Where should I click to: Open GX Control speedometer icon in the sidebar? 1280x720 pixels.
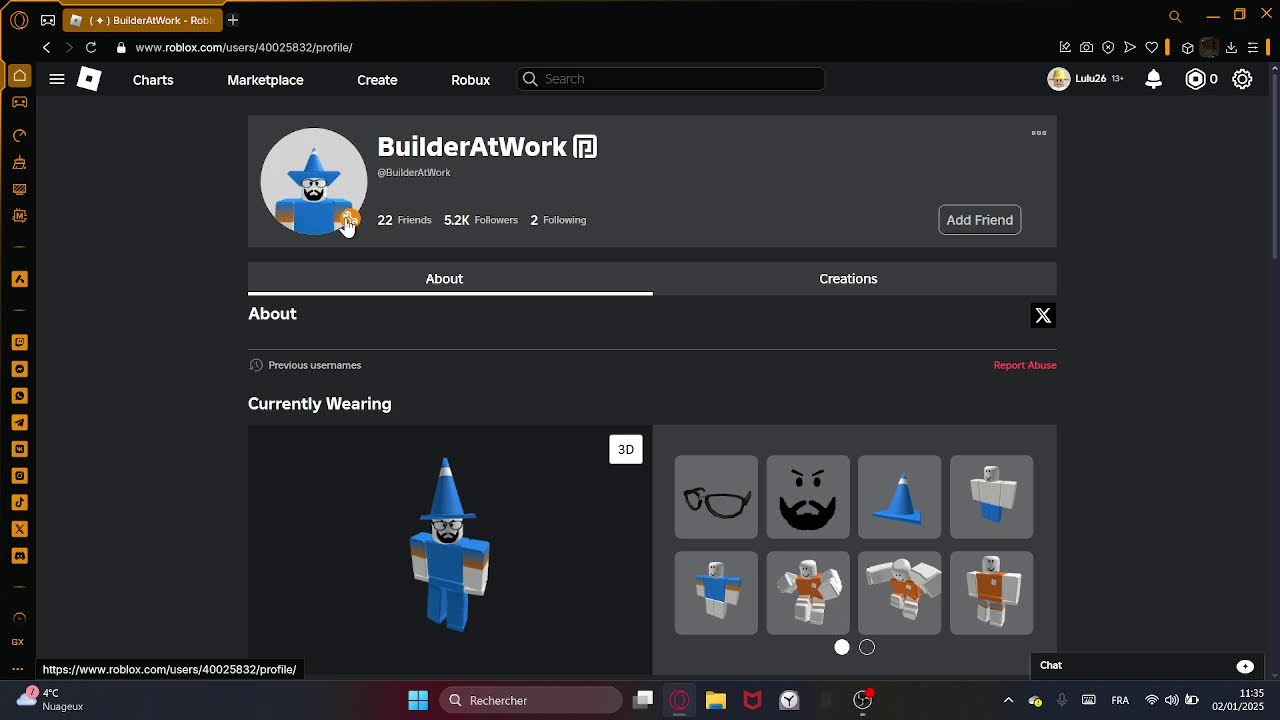19,135
